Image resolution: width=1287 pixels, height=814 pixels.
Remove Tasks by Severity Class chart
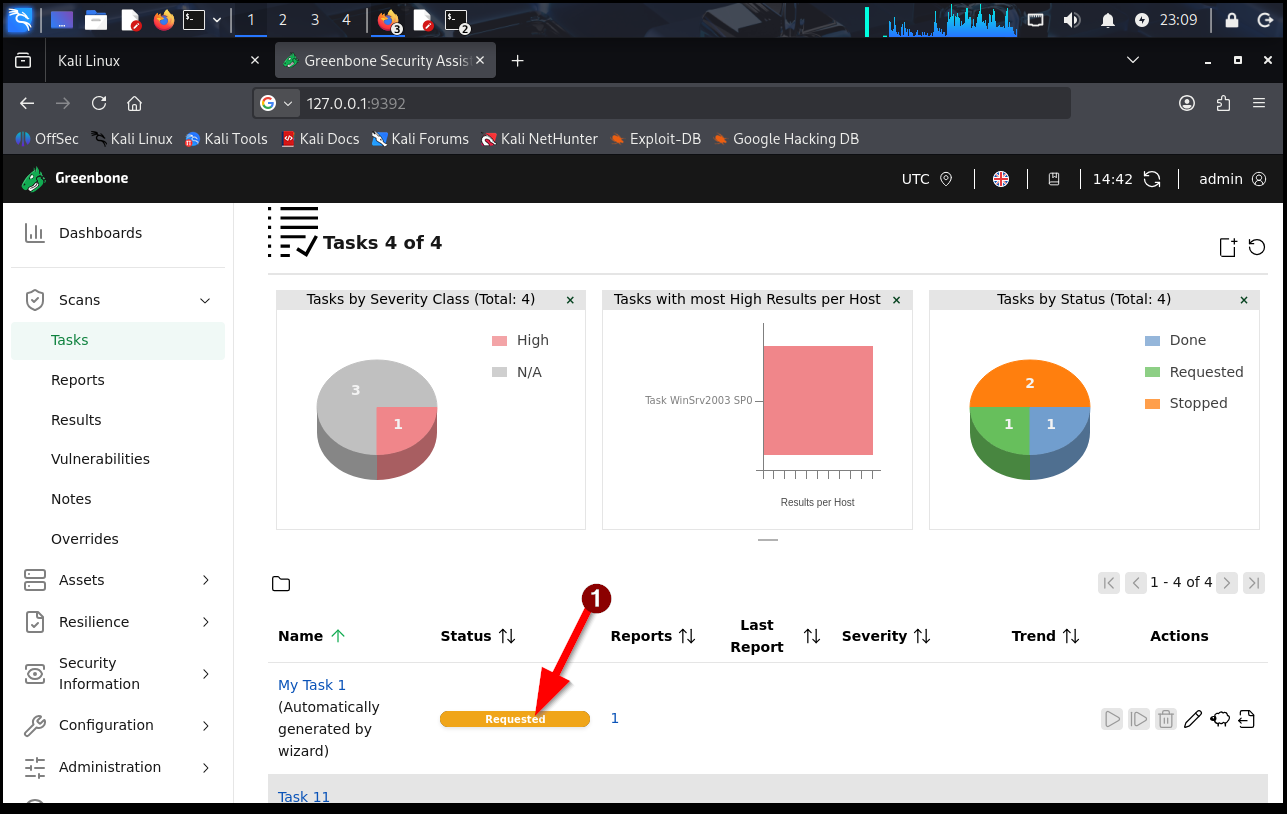pyautogui.click(x=570, y=300)
